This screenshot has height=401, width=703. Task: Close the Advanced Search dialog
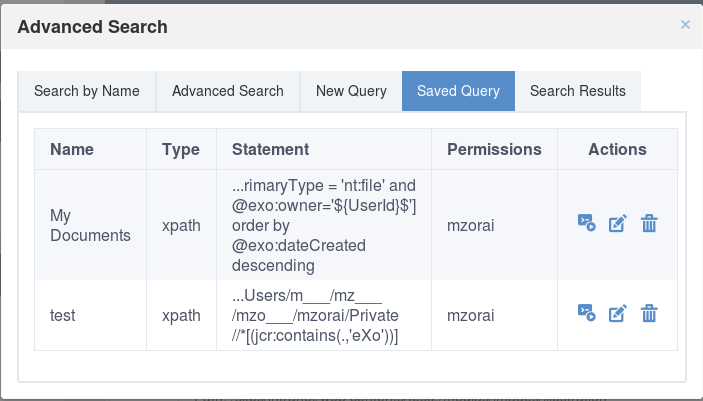point(685,25)
